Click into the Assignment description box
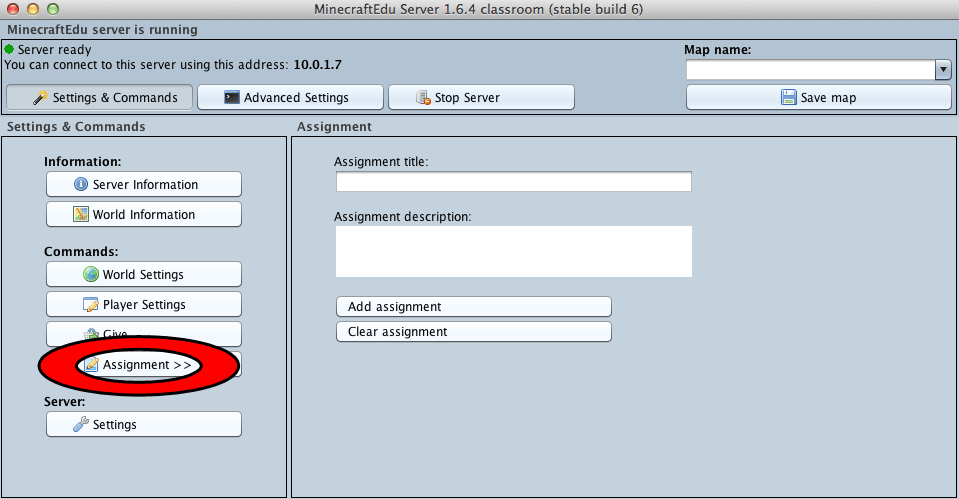This screenshot has height=499, width=959. coord(514,251)
